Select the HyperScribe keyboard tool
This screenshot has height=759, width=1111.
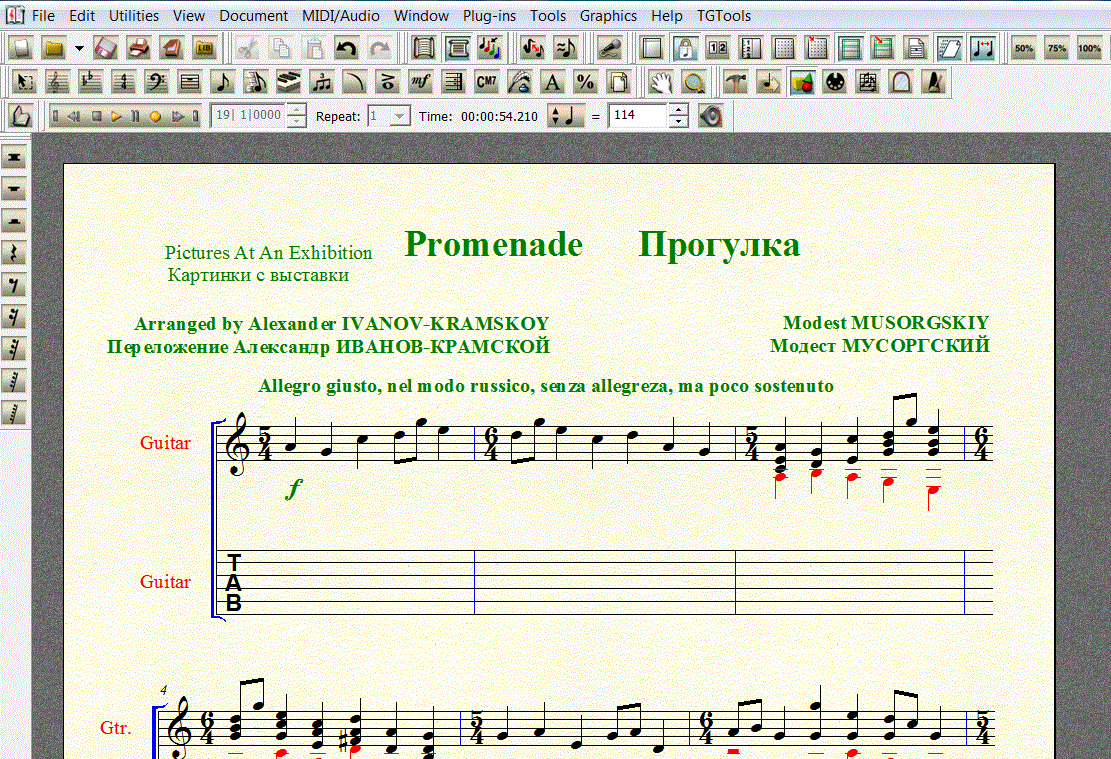coord(288,82)
